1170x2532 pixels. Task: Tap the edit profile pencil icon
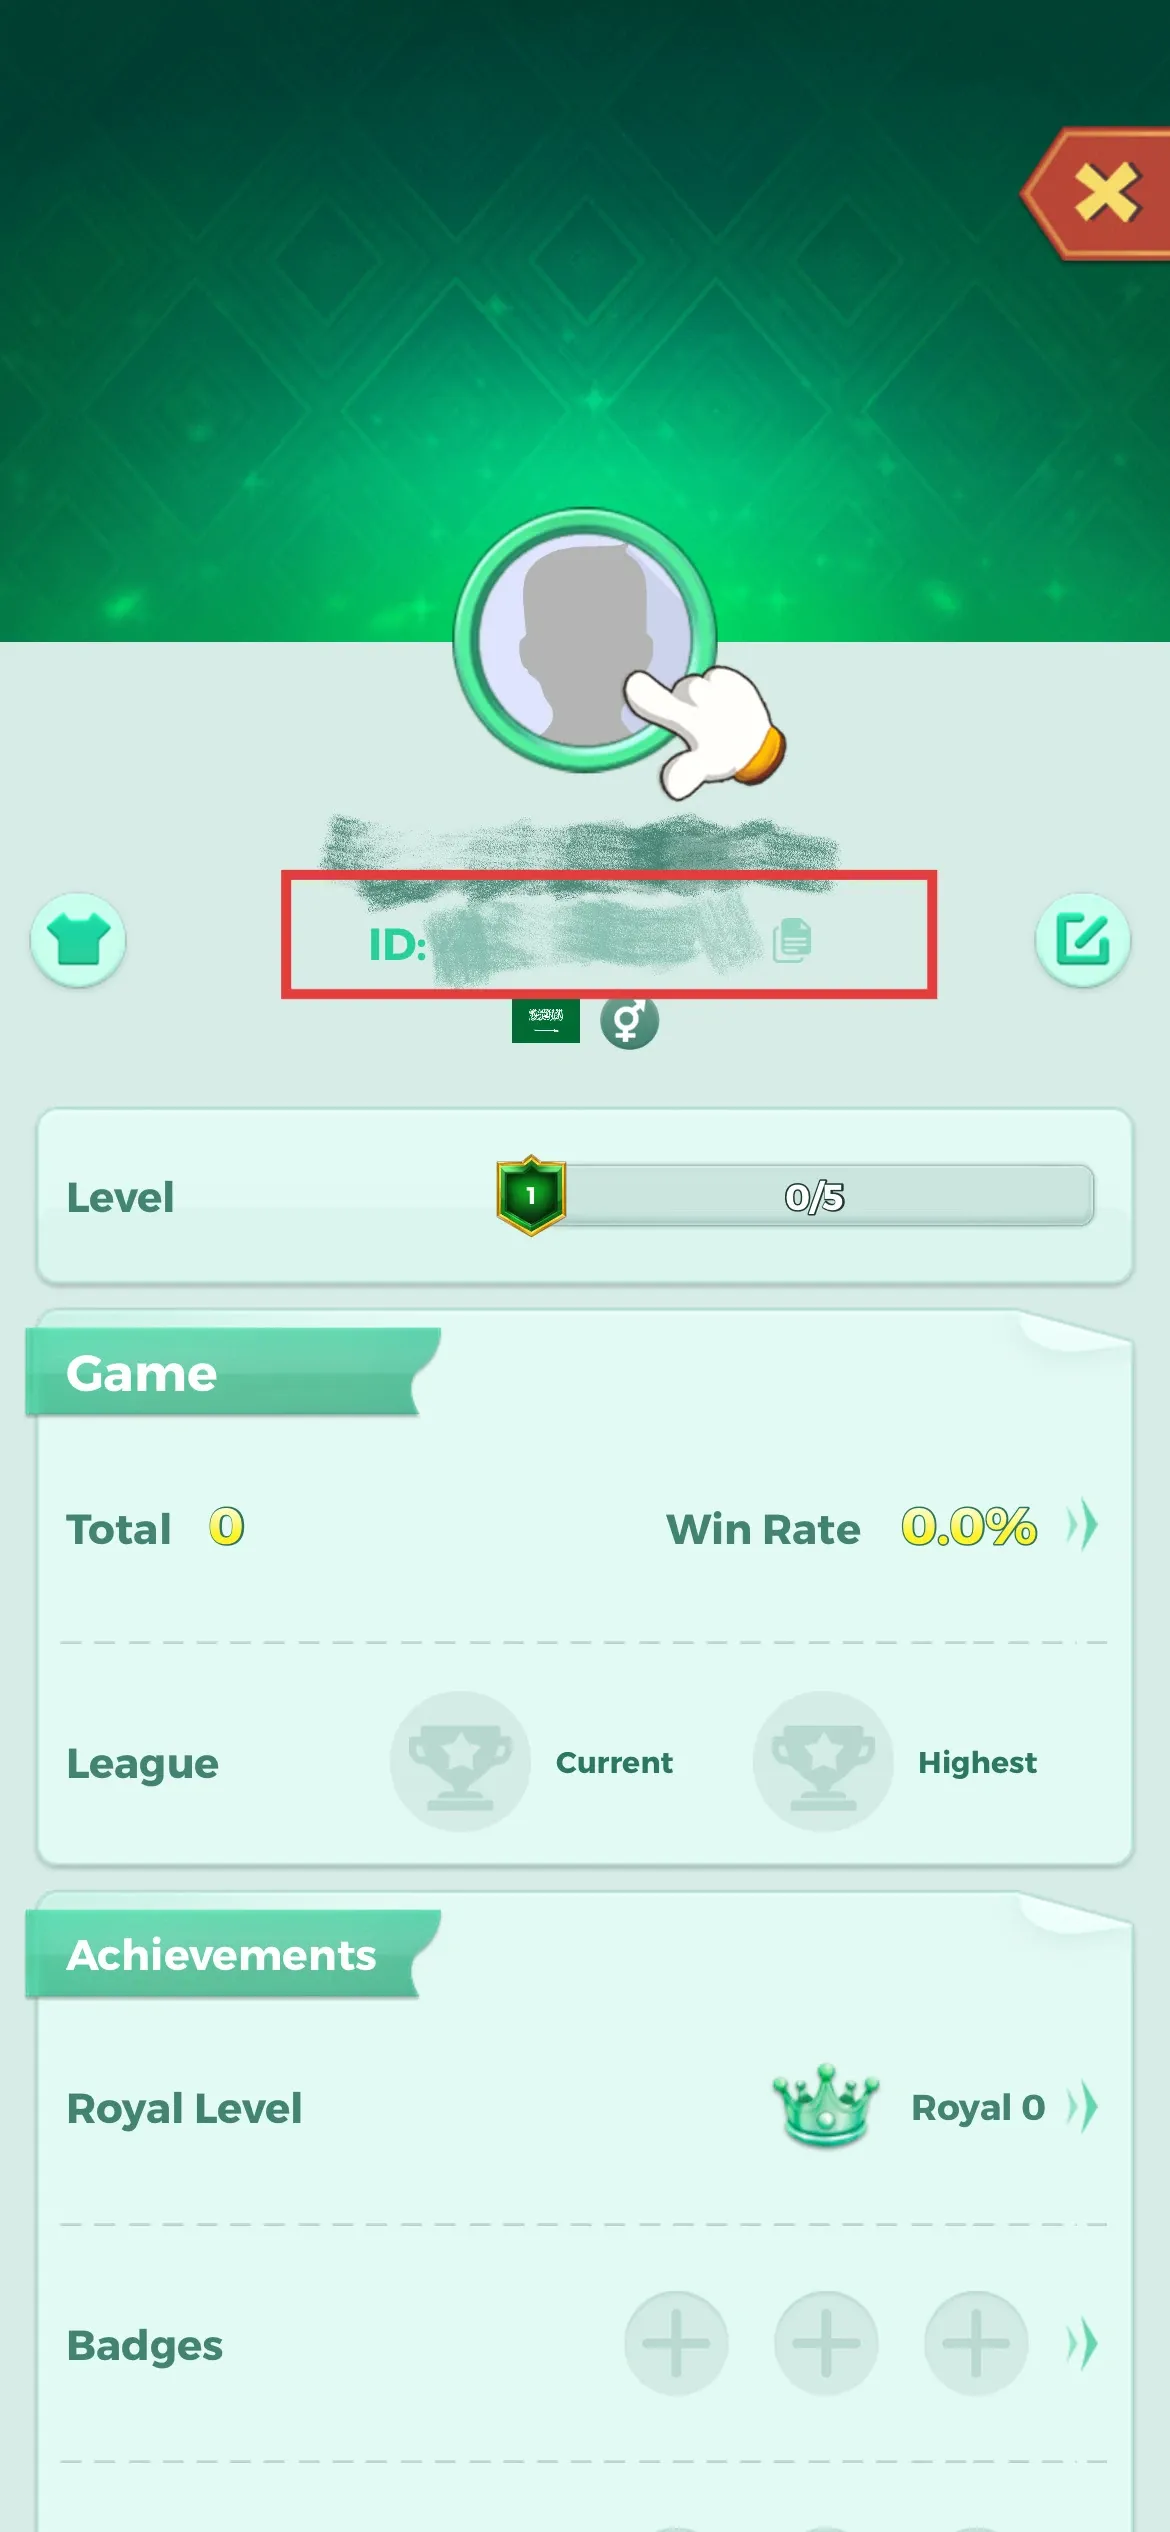pyautogui.click(x=1082, y=940)
